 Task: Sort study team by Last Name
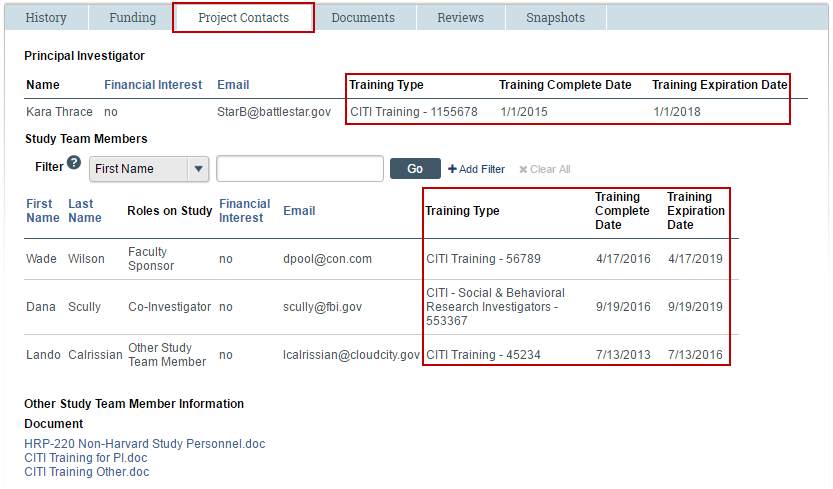coord(84,211)
